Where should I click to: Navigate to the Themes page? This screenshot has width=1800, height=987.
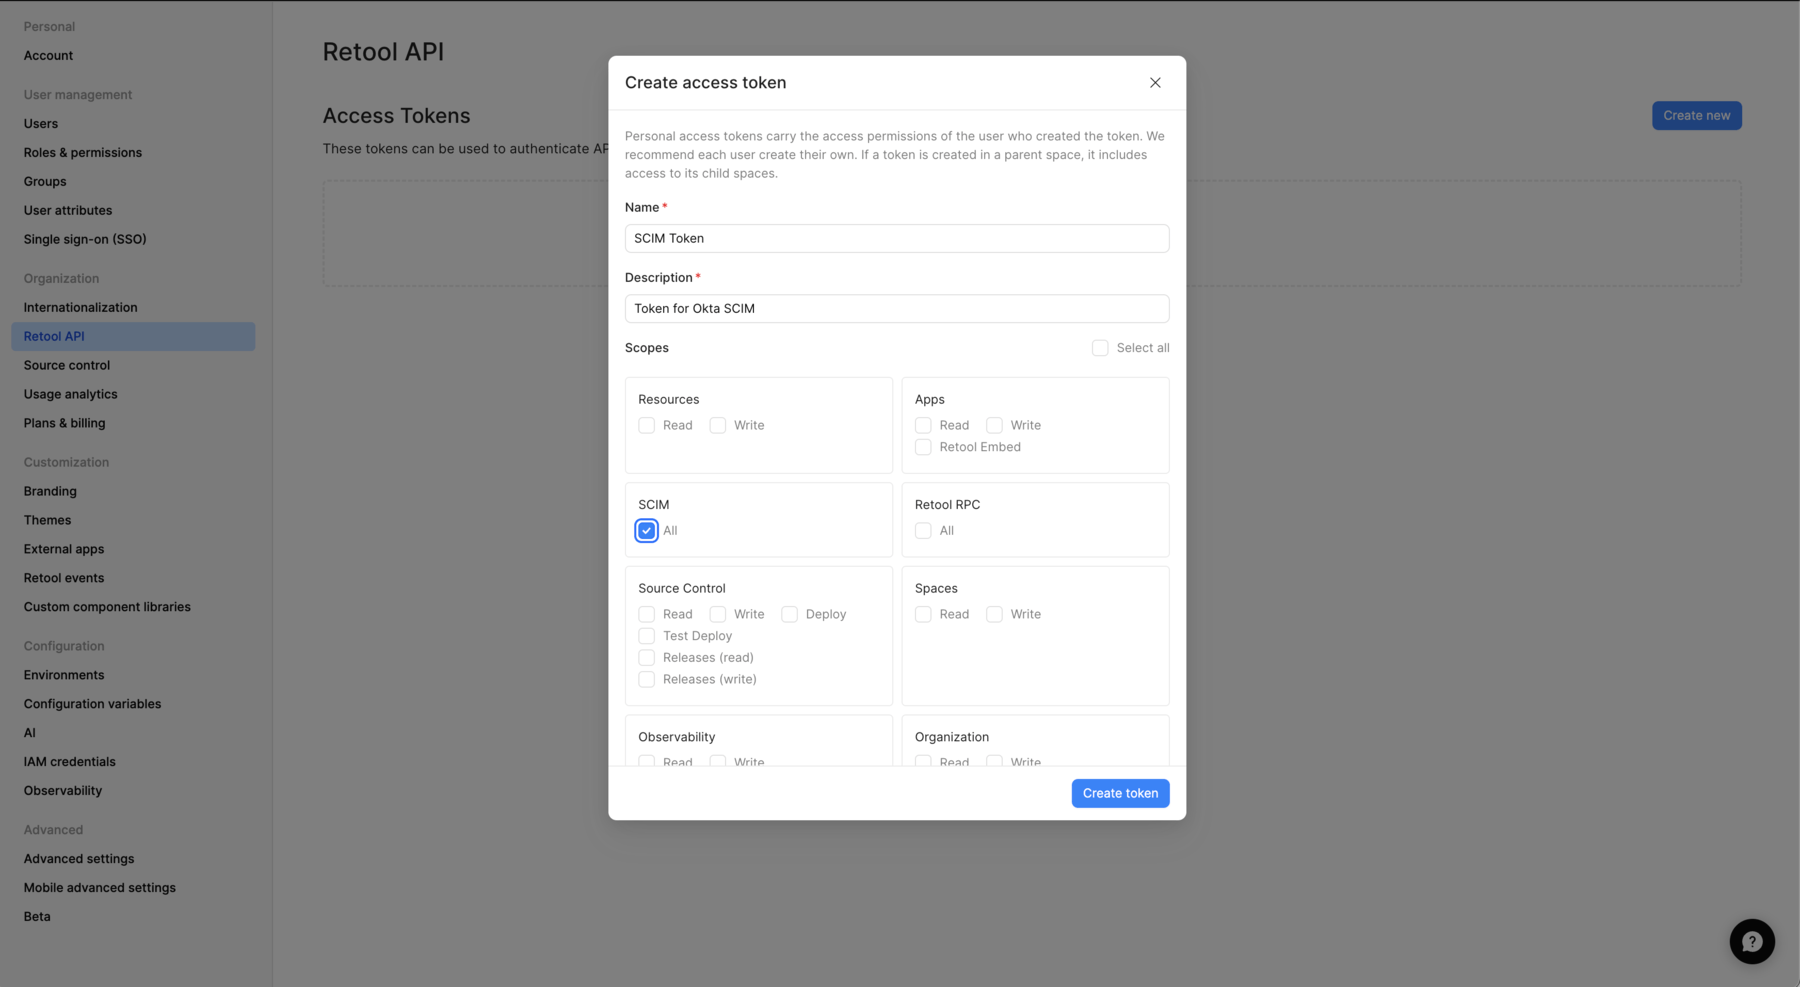click(x=47, y=519)
